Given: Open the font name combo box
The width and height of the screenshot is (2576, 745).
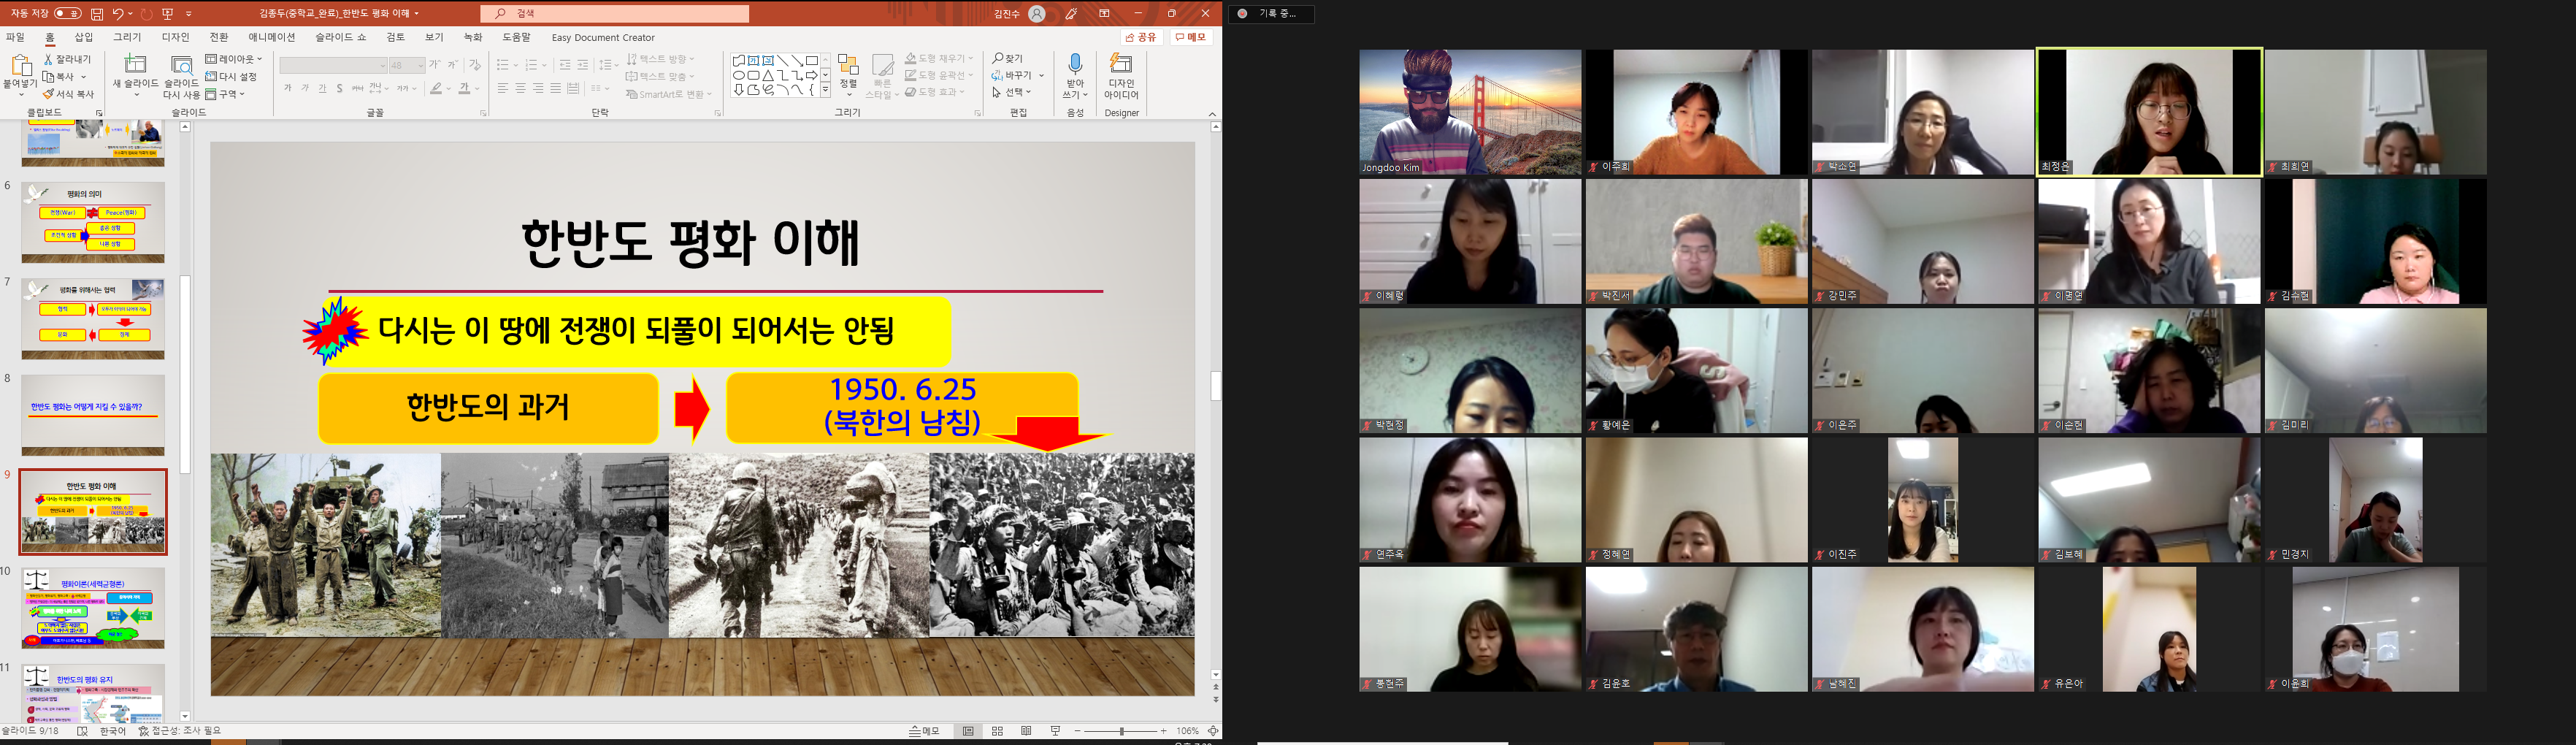Looking at the screenshot, I should pos(333,65).
